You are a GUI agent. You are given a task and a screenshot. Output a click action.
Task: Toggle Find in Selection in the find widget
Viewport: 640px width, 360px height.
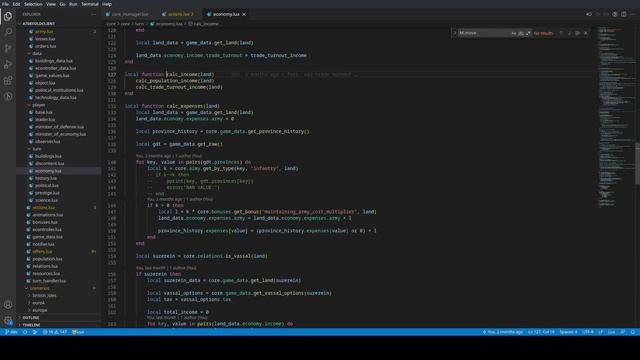(x=578, y=33)
